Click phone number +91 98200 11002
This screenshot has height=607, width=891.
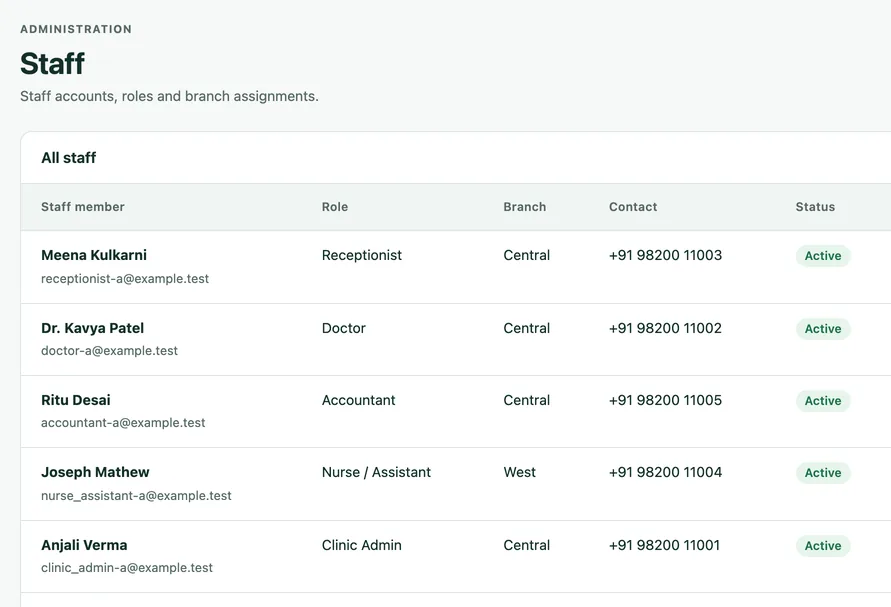665,328
